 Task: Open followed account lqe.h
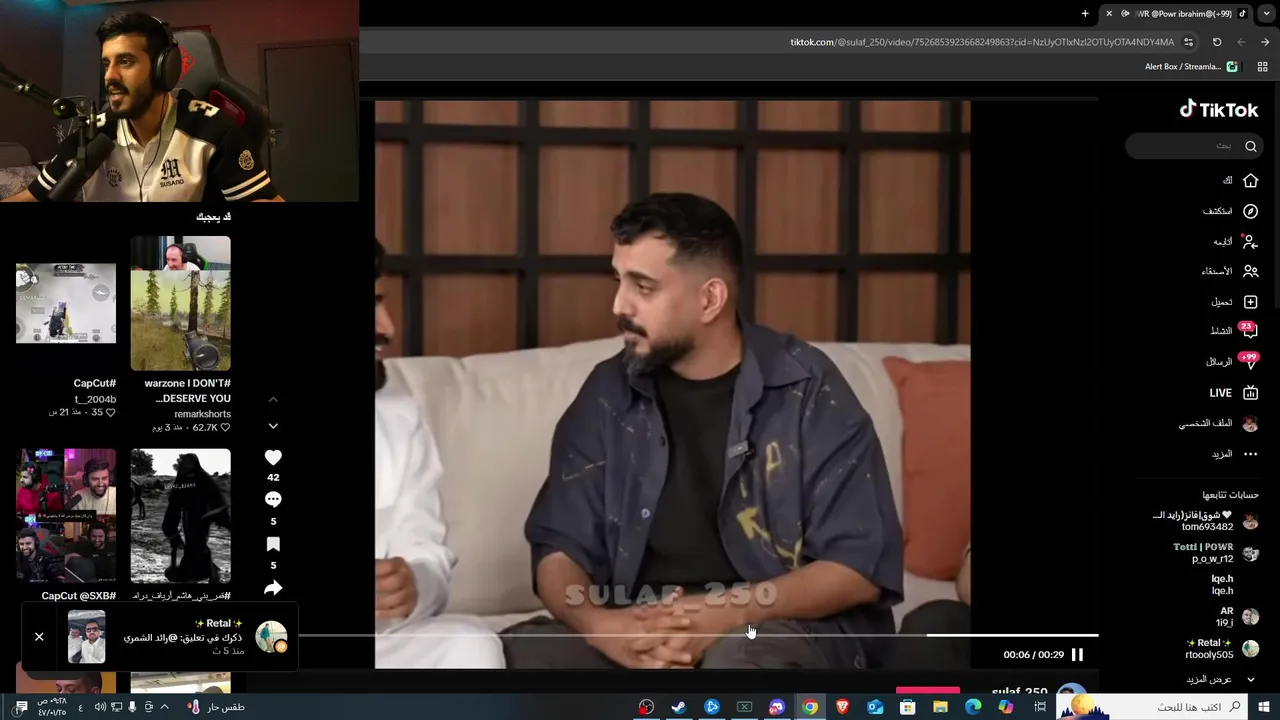pyautogui.click(x=1222, y=585)
